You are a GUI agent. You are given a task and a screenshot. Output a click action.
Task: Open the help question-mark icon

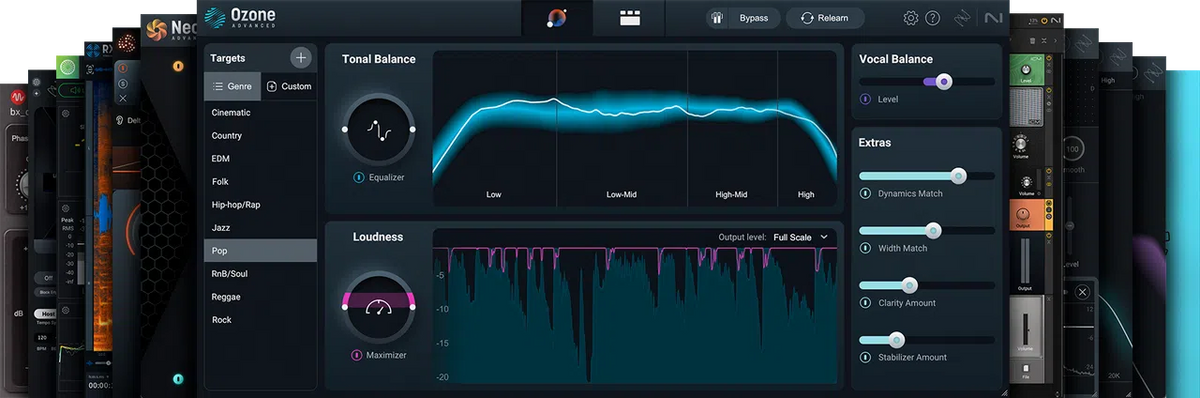(x=933, y=18)
